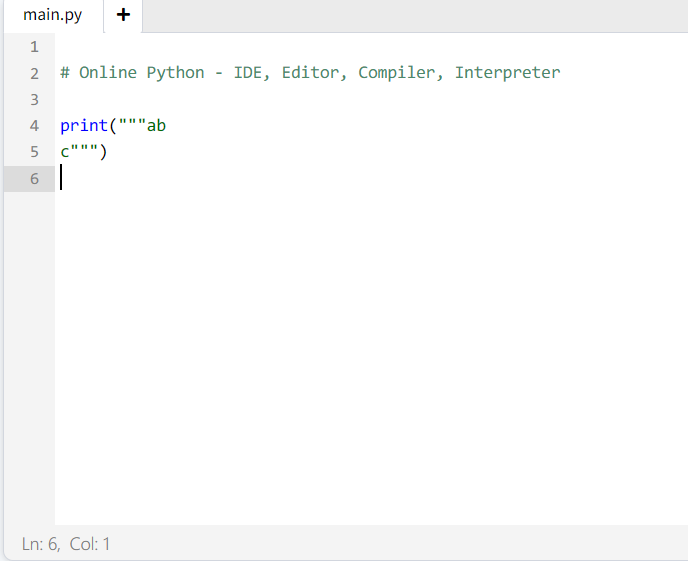Click the closing parenthesis on line 5
688x561 pixels.
(x=103, y=152)
